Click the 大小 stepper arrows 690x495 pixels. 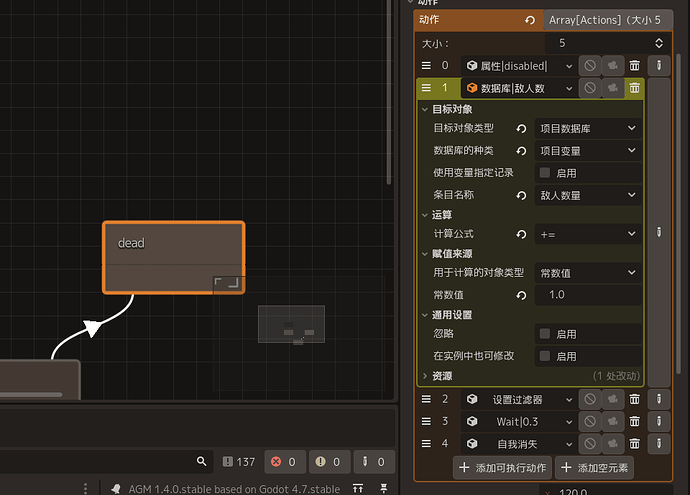(x=659, y=43)
